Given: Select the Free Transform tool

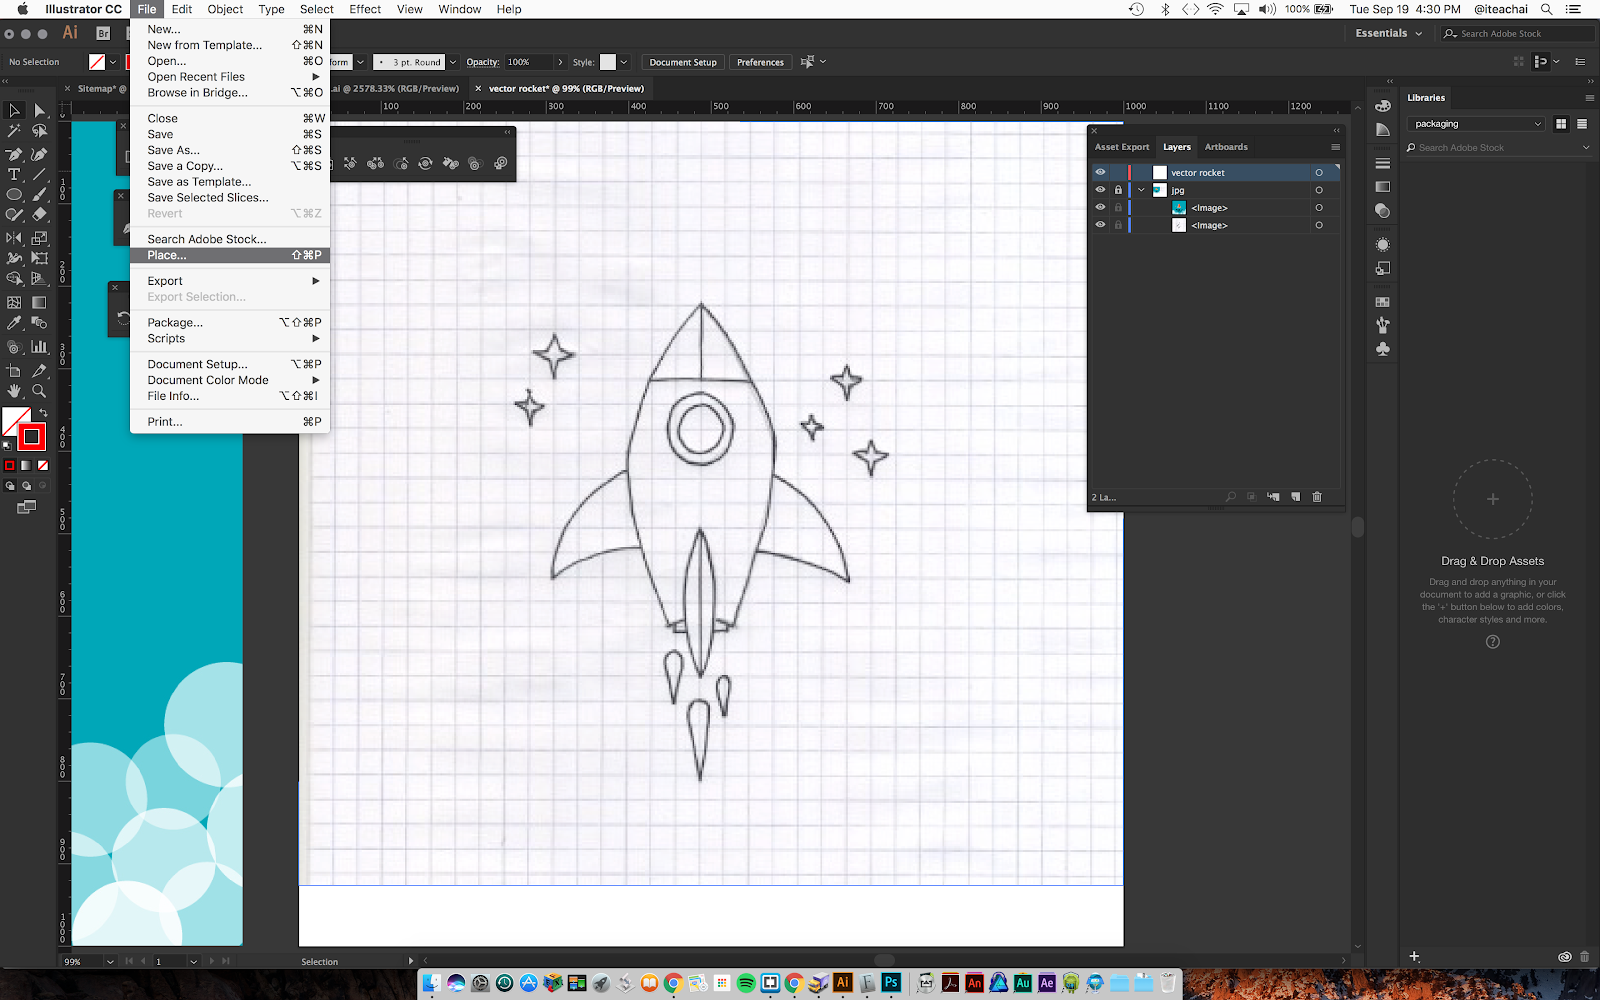Looking at the screenshot, I should (39, 258).
